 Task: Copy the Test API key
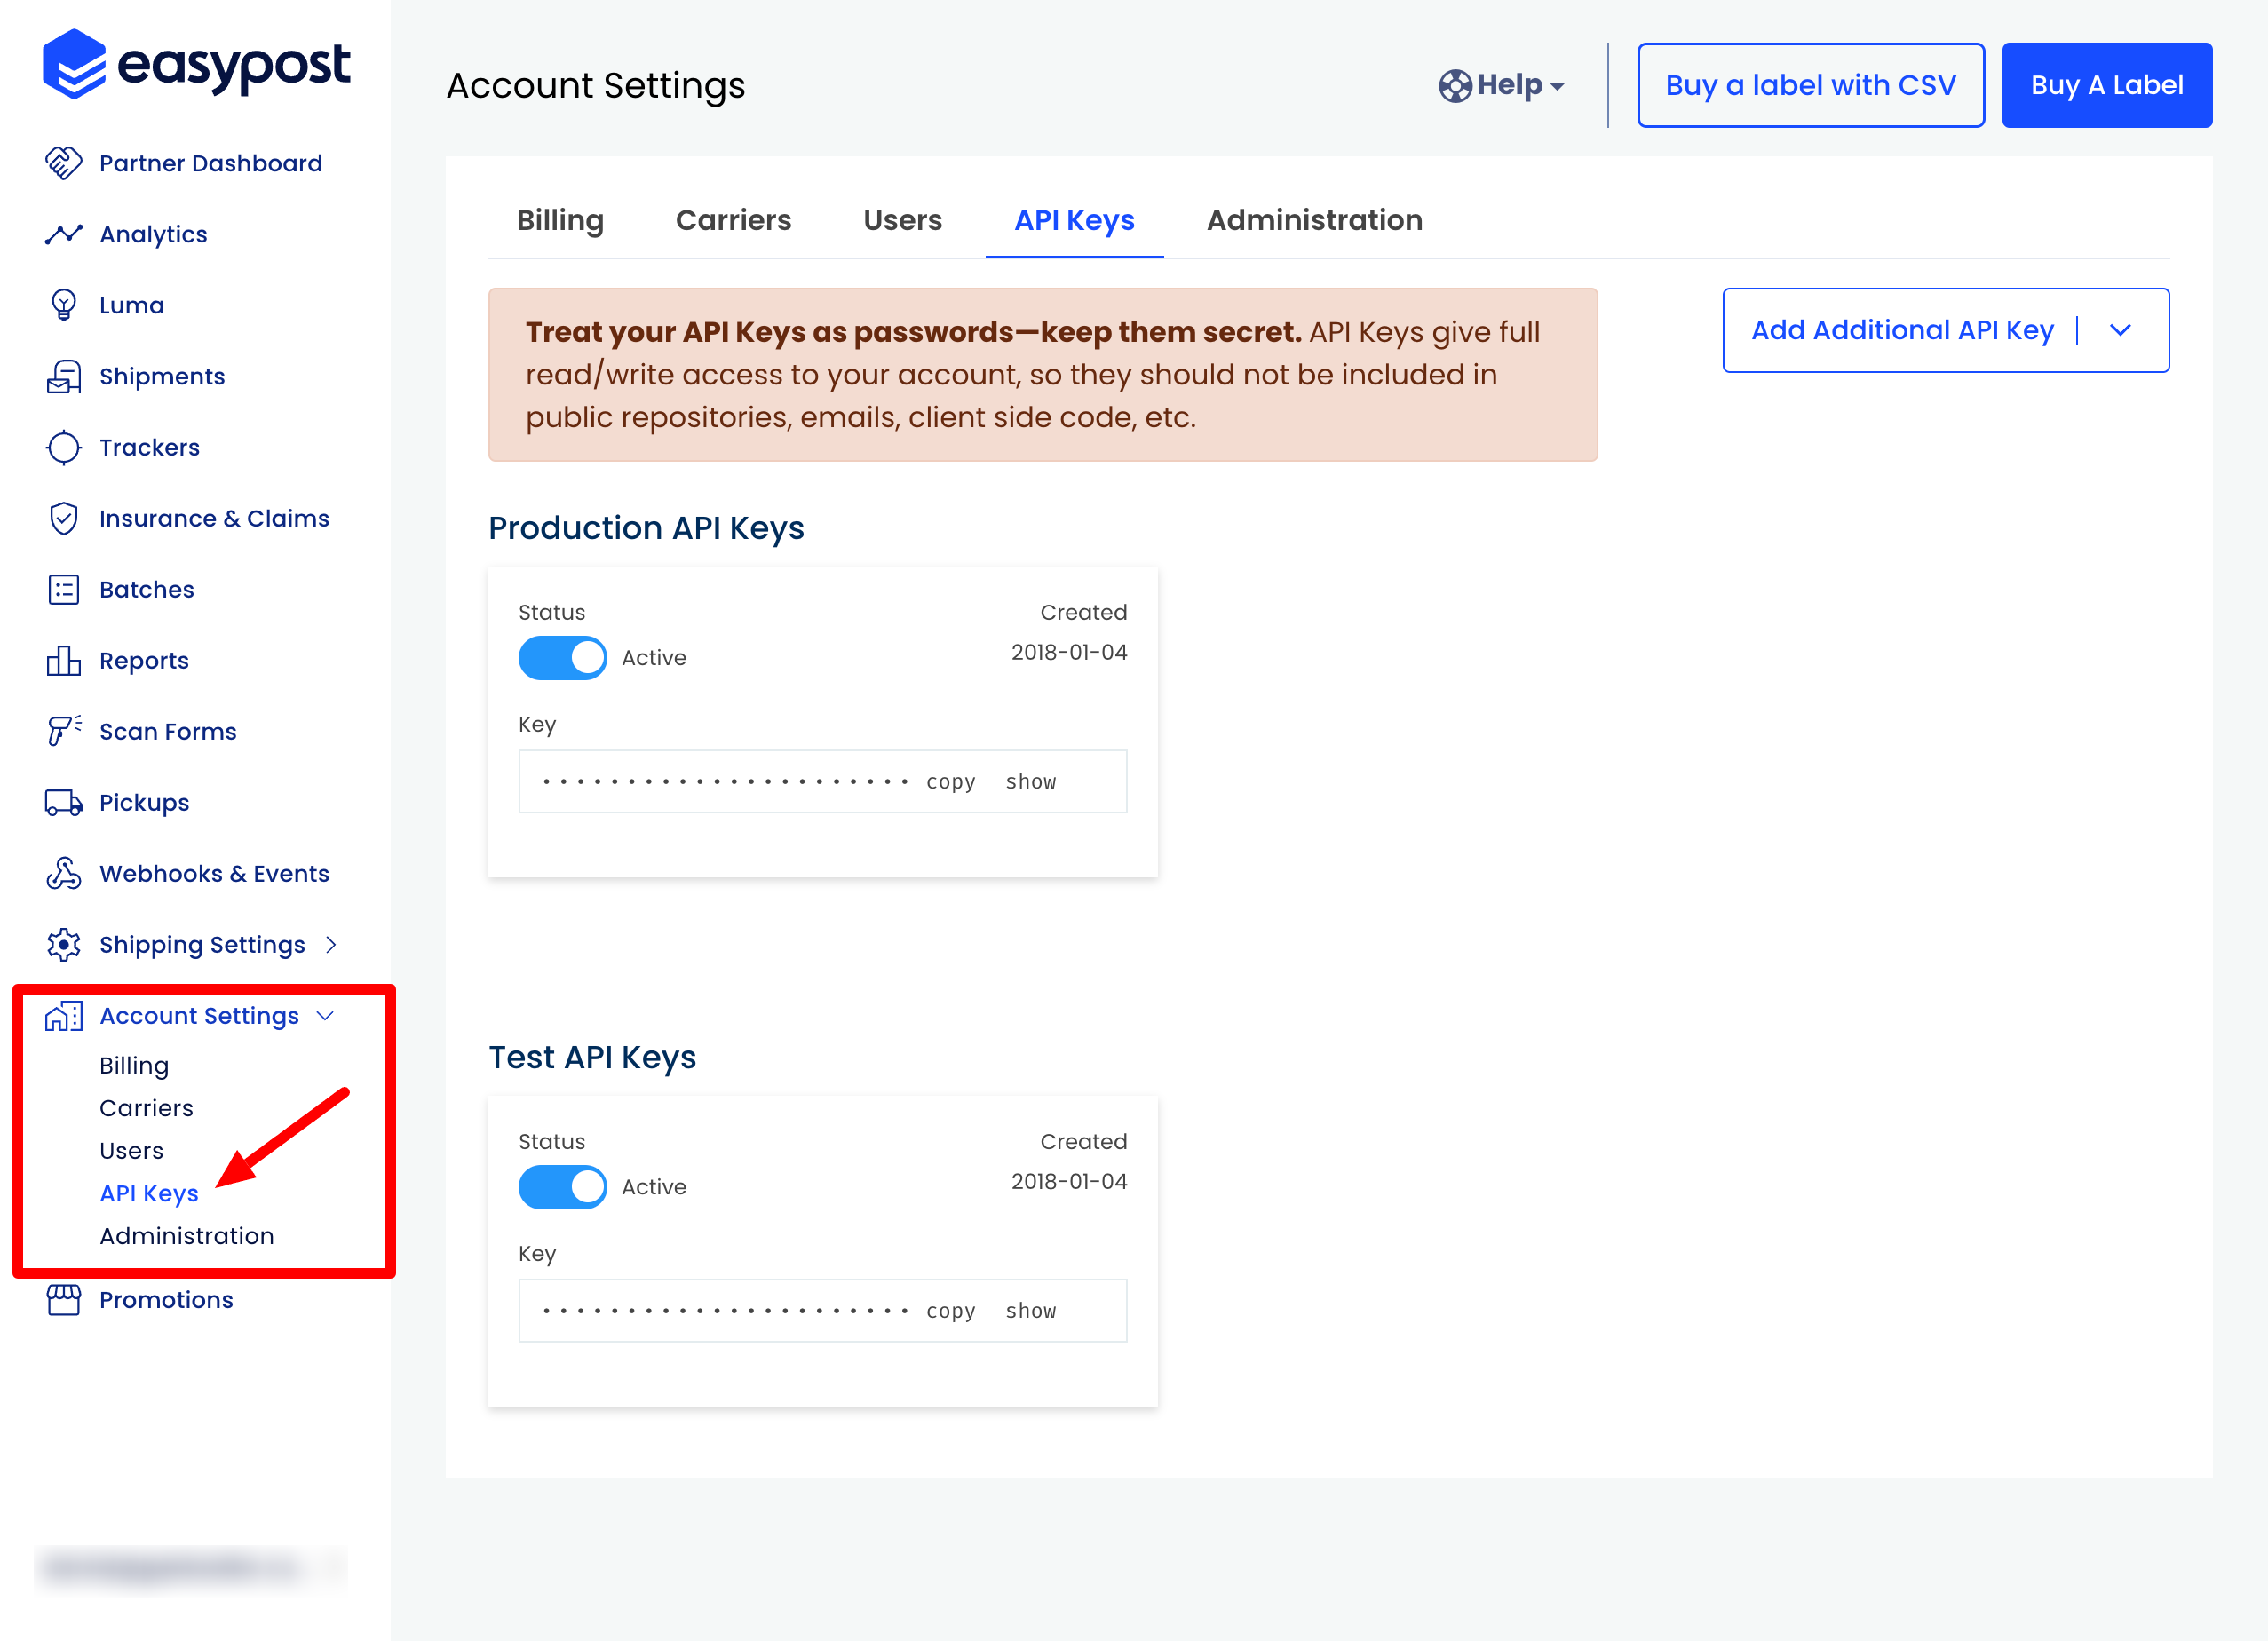[950, 1311]
